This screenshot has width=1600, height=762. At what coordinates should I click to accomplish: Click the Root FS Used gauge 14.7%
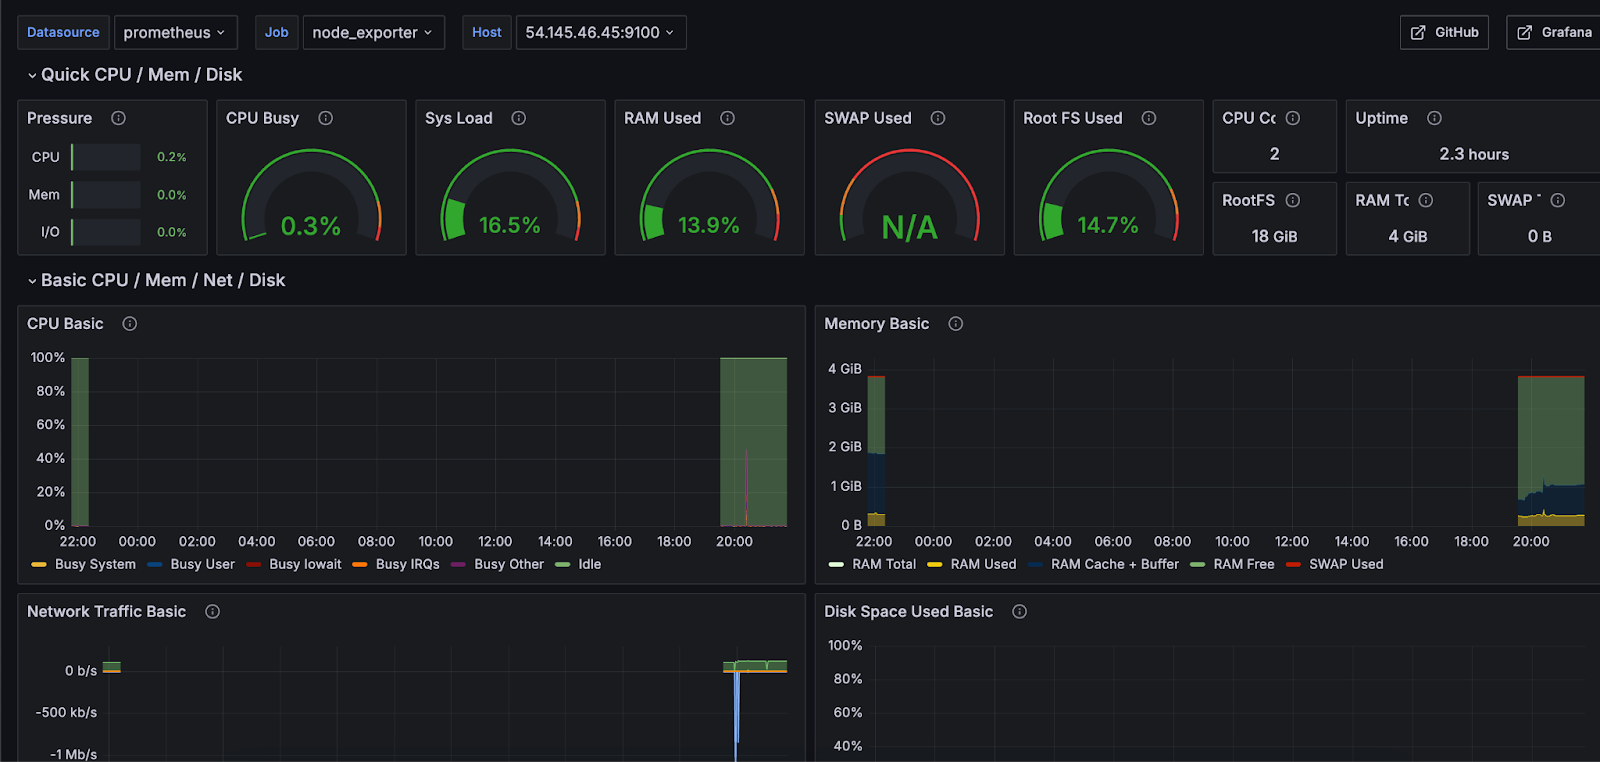click(x=1108, y=196)
